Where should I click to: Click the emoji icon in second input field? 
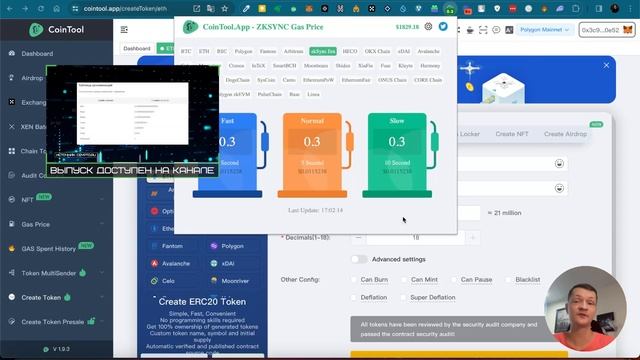559,188
